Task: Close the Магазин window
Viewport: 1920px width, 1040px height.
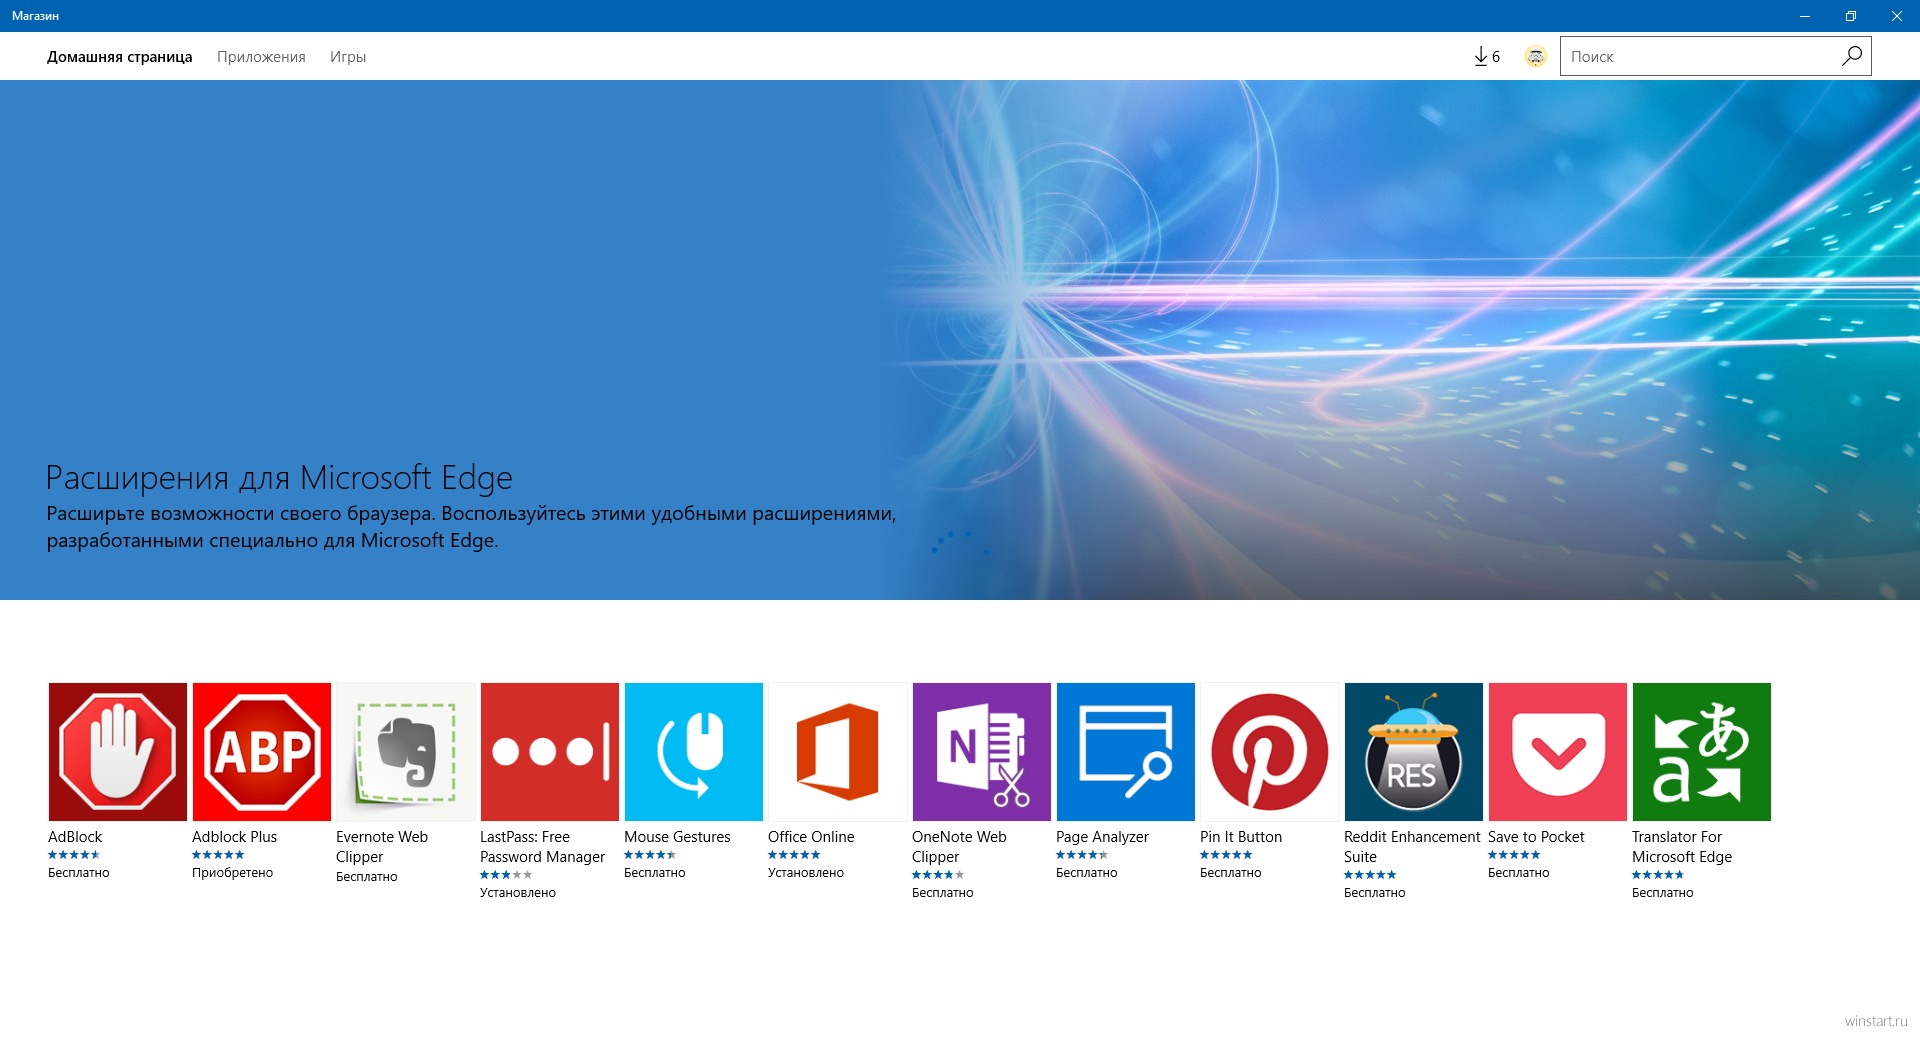Action: pyautogui.click(x=1897, y=16)
